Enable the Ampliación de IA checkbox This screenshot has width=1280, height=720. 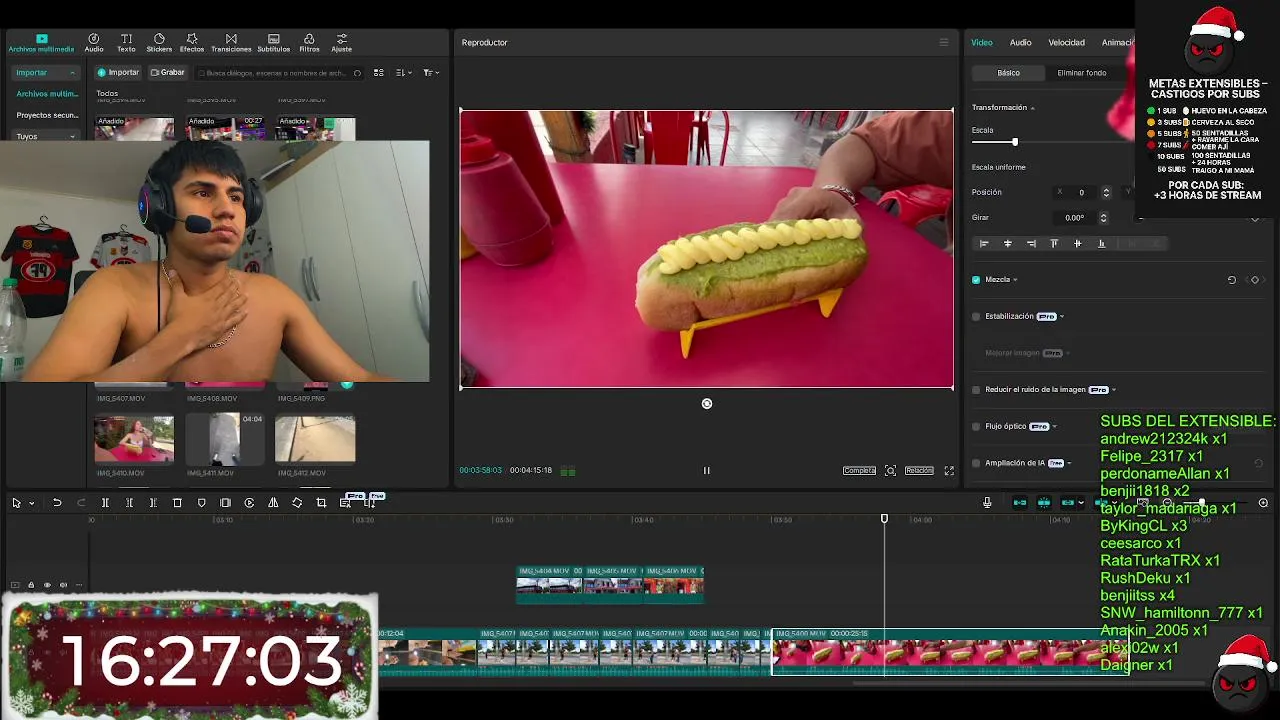[976, 463]
